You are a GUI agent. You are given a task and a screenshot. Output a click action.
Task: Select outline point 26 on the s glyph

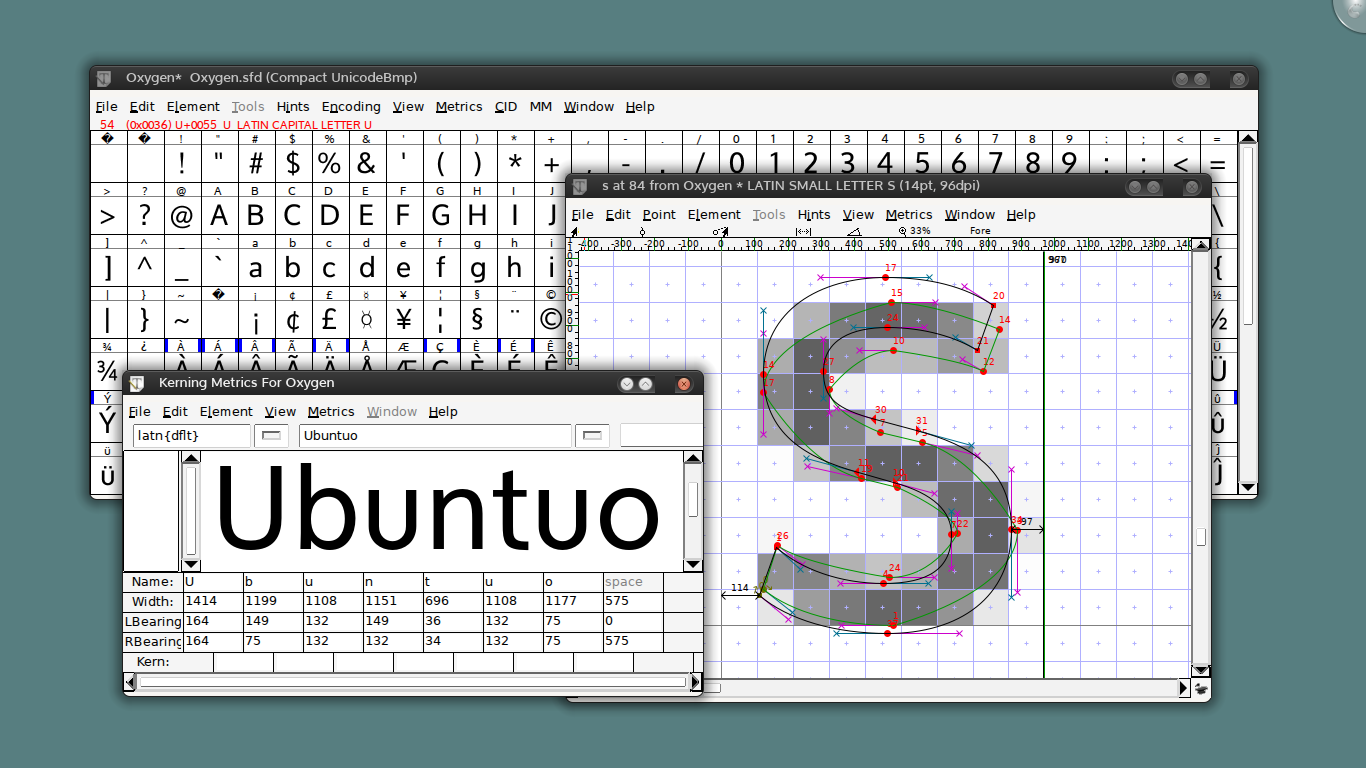[777, 546]
